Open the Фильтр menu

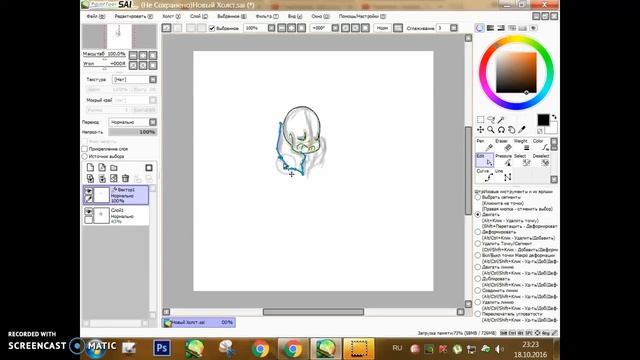coord(267,16)
